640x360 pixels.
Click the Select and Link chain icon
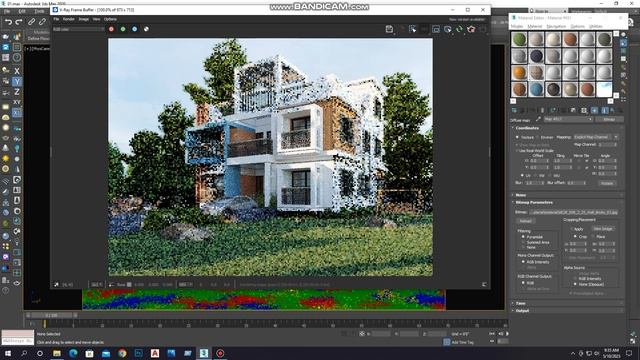(31, 22)
